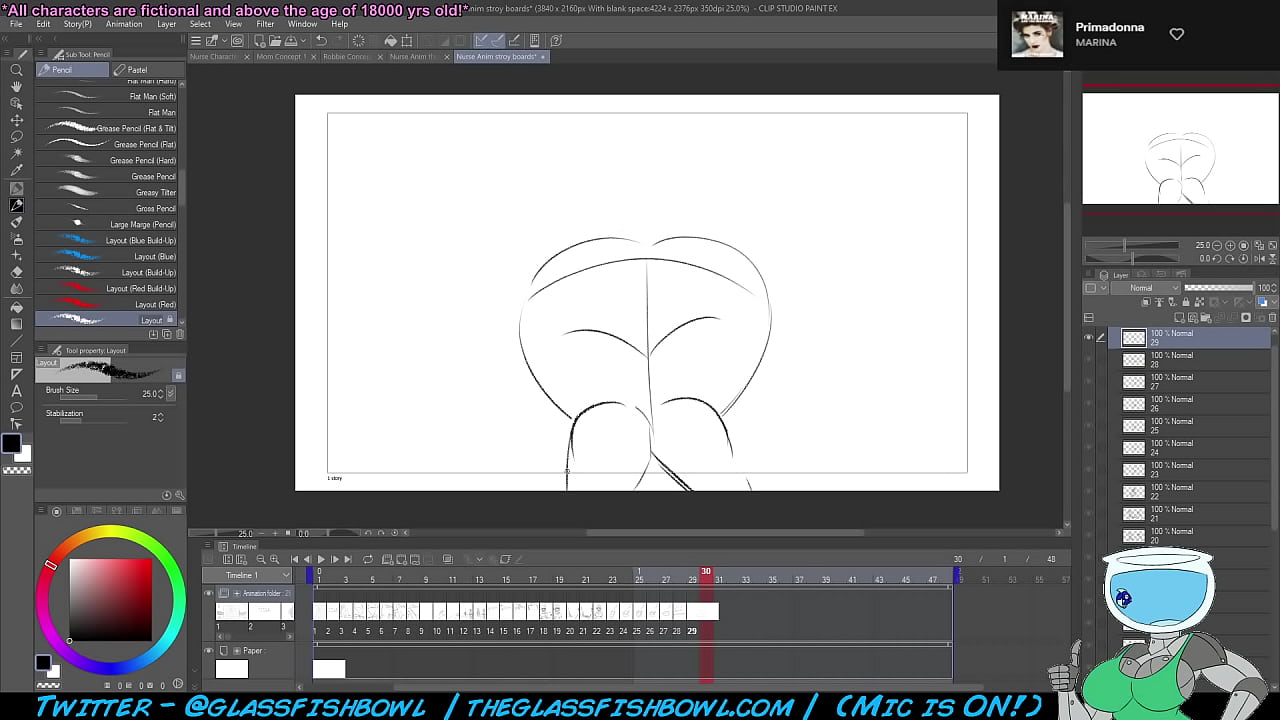Viewport: 1280px width, 720px height.
Task: Click the Undo arrow in command bar
Action: pyautogui.click(x=321, y=41)
